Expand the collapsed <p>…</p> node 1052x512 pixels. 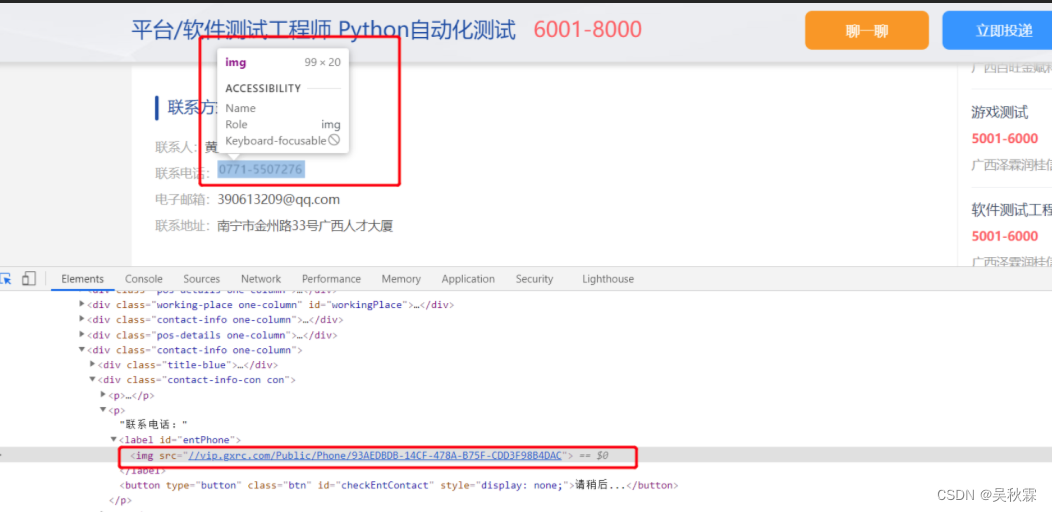coord(103,395)
